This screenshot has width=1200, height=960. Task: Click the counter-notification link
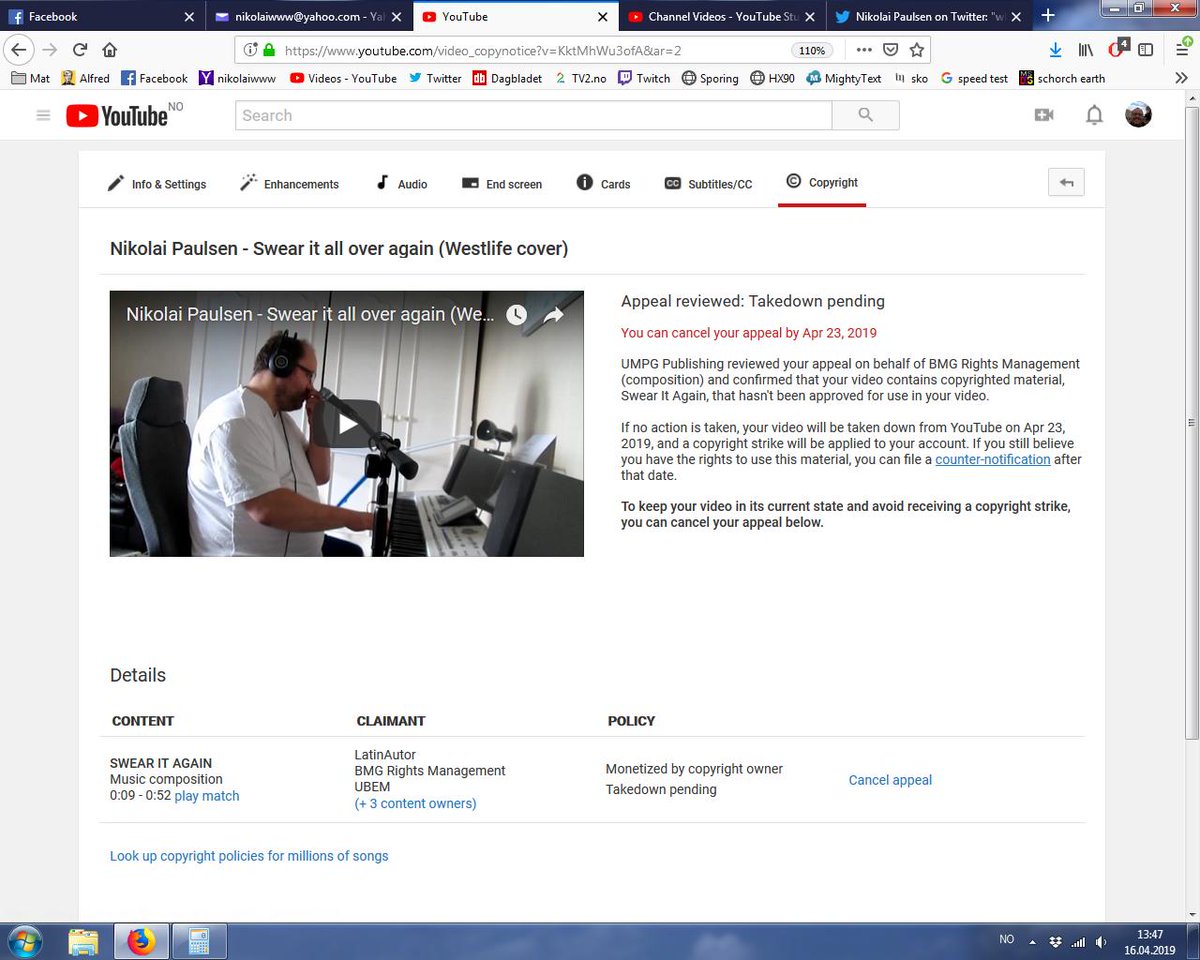click(x=992, y=459)
